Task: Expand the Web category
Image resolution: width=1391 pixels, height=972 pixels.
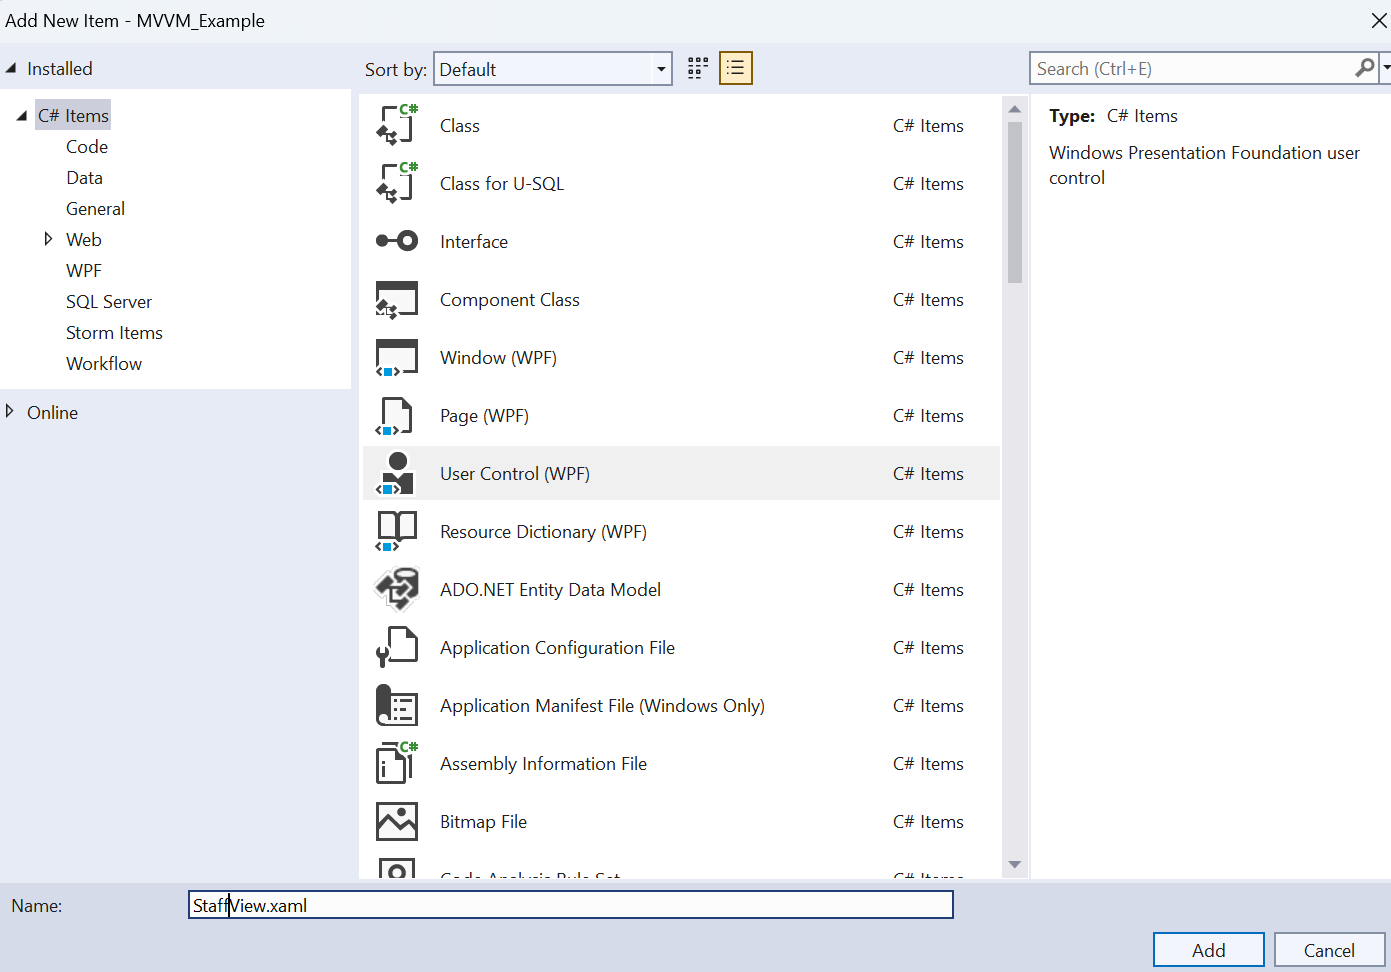Action: coord(48,239)
